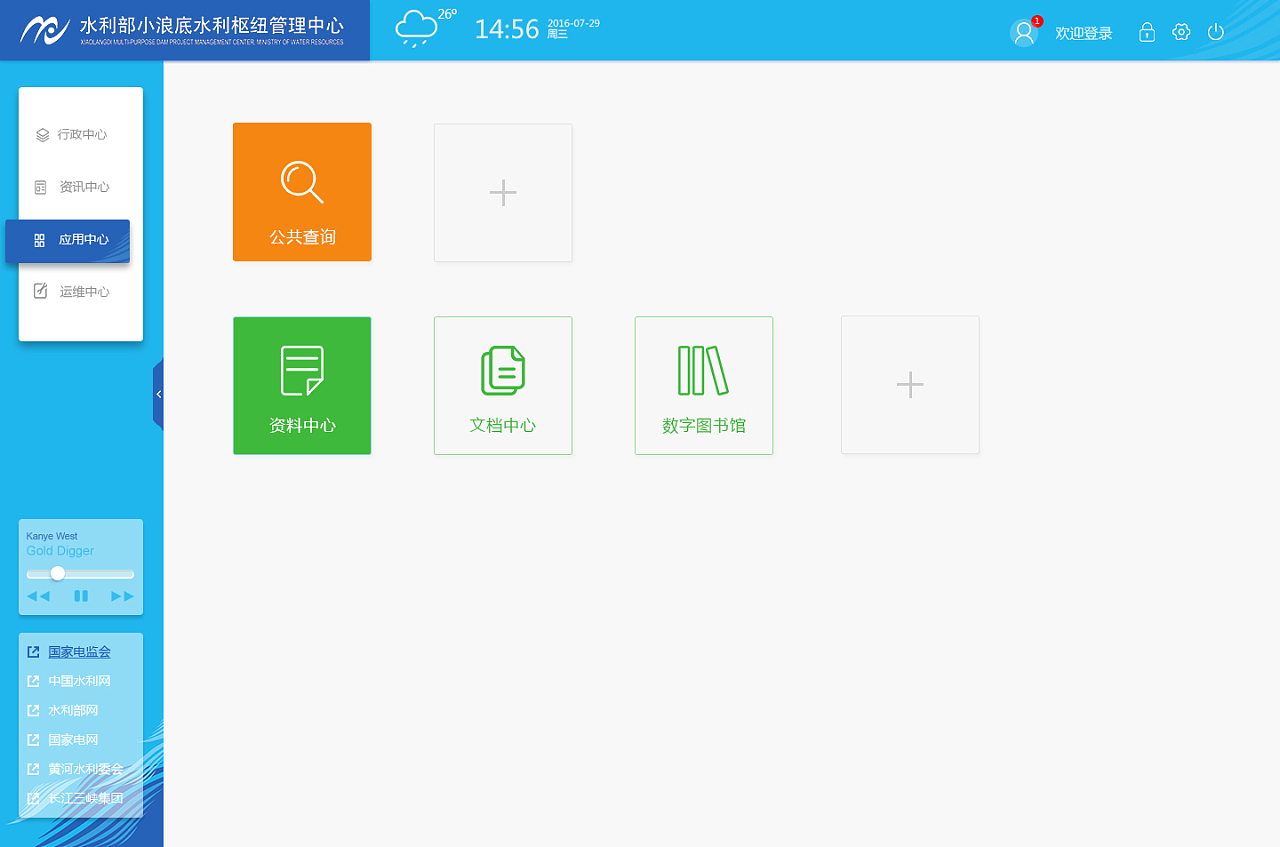1280x847 pixels.
Task: Click the 26° temperature reading
Action: pos(447,14)
